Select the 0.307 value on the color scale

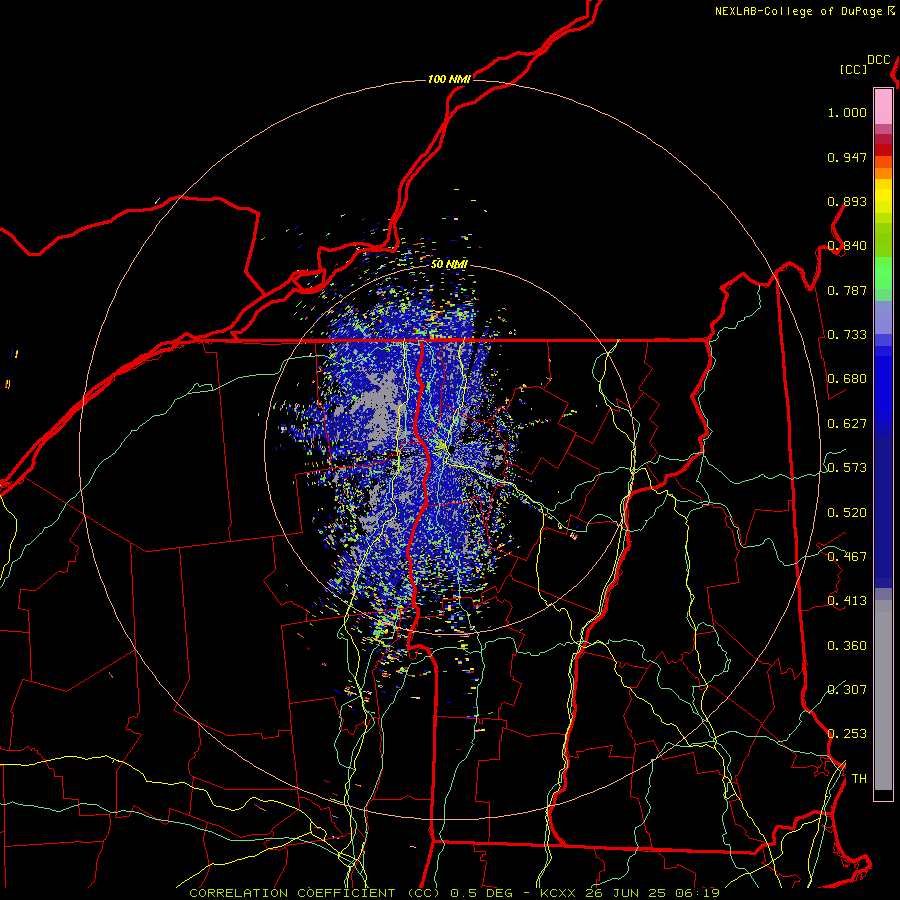[x=847, y=689]
